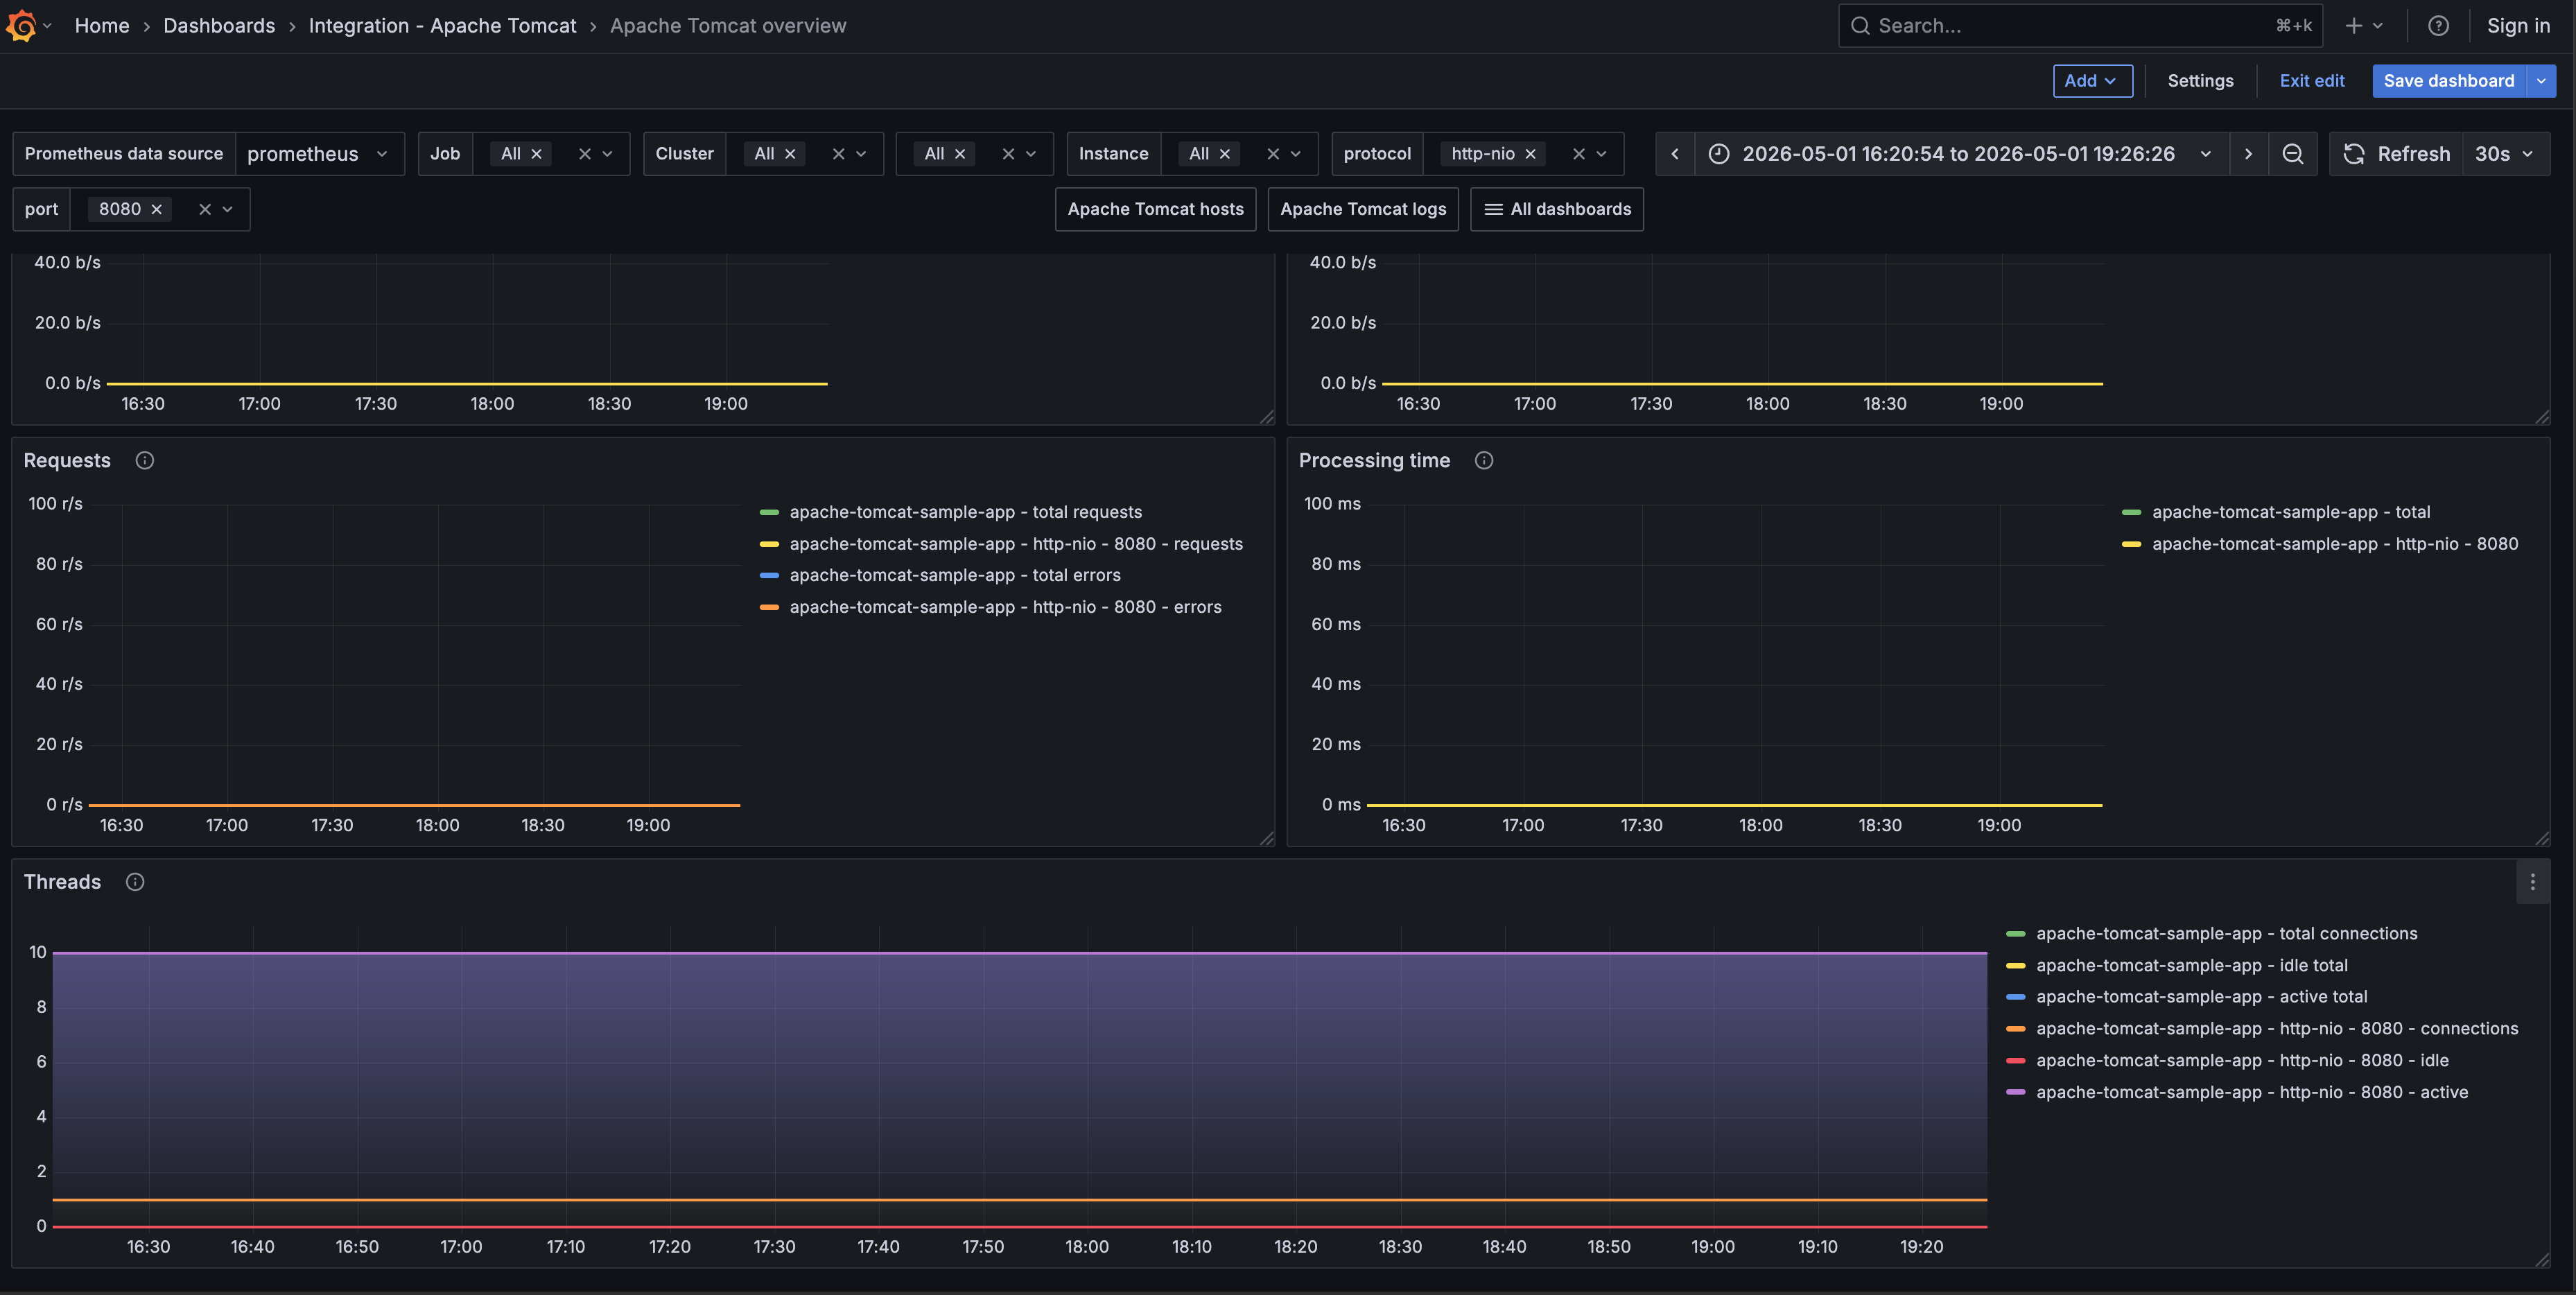This screenshot has width=2576, height=1295.
Task: Click Exit edit
Action: click(2311, 81)
